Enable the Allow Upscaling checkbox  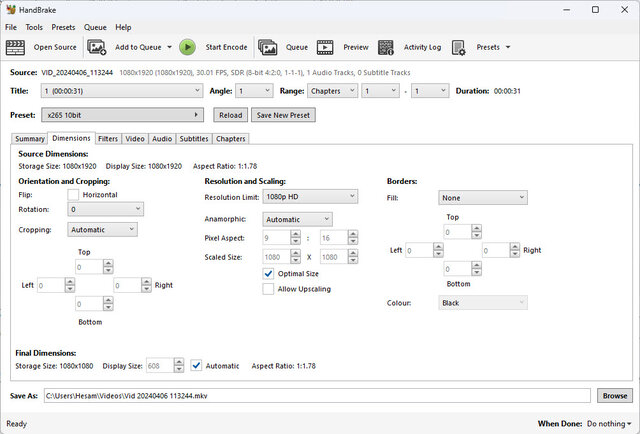268,289
